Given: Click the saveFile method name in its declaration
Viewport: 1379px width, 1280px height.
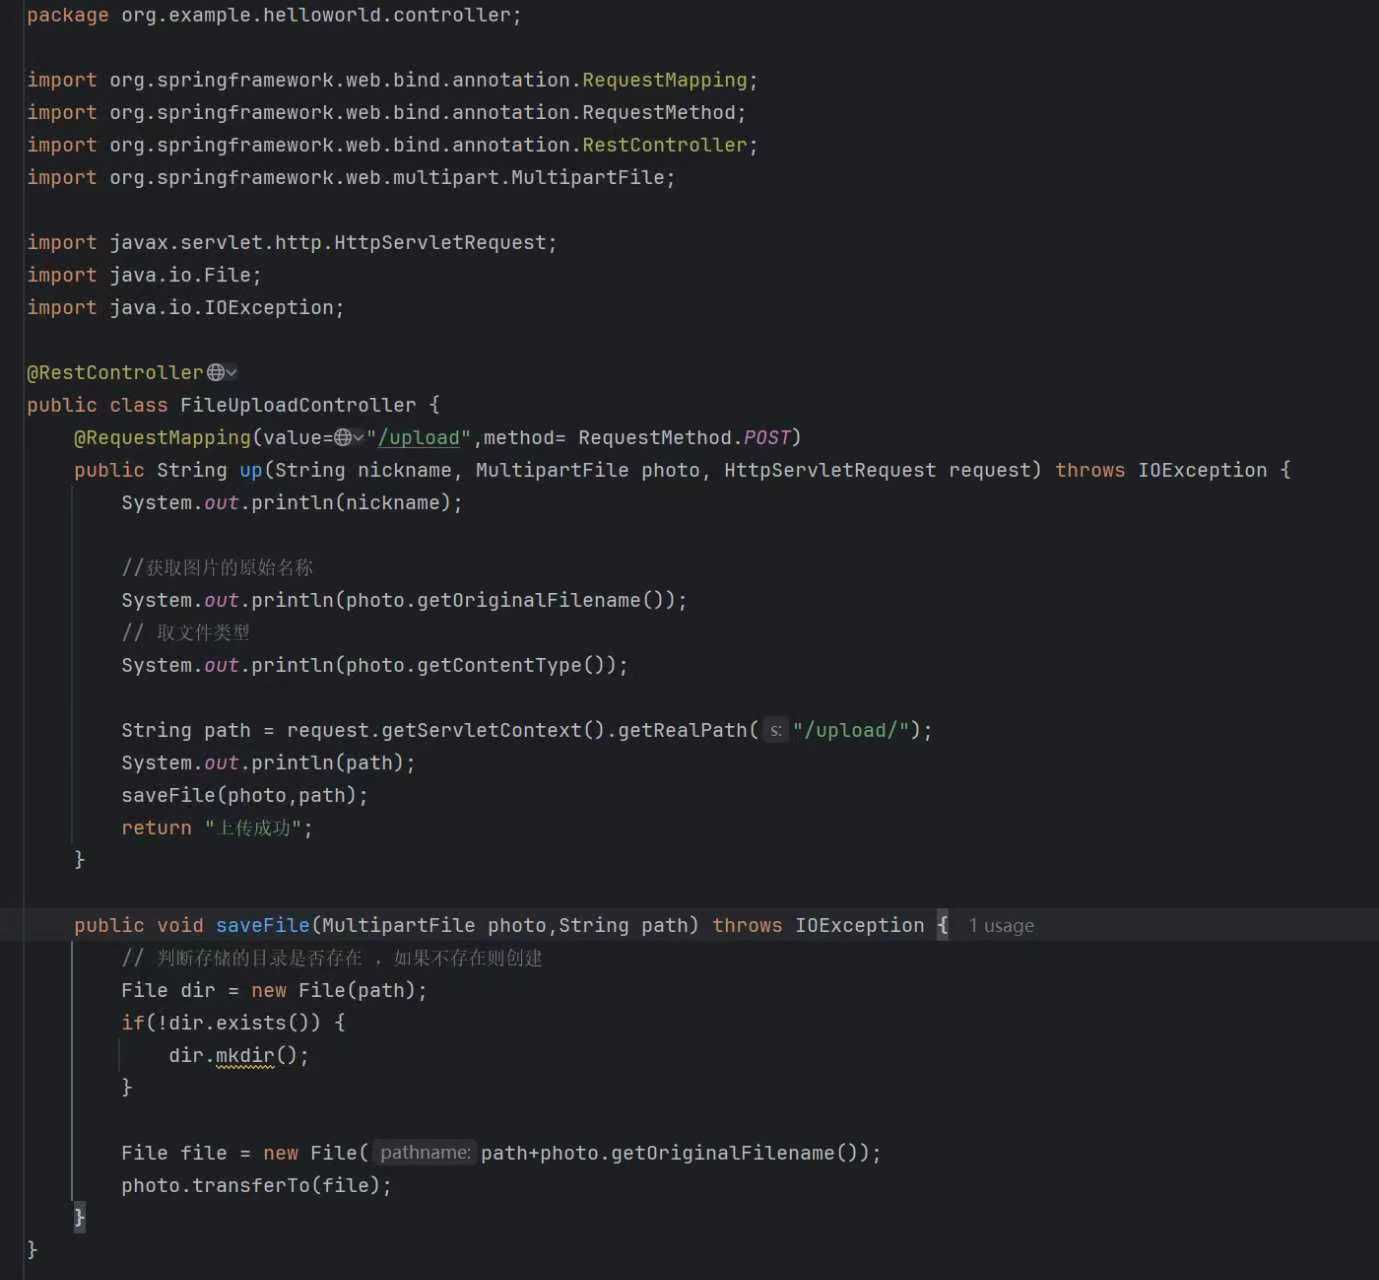Looking at the screenshot, I should (262, 926).
